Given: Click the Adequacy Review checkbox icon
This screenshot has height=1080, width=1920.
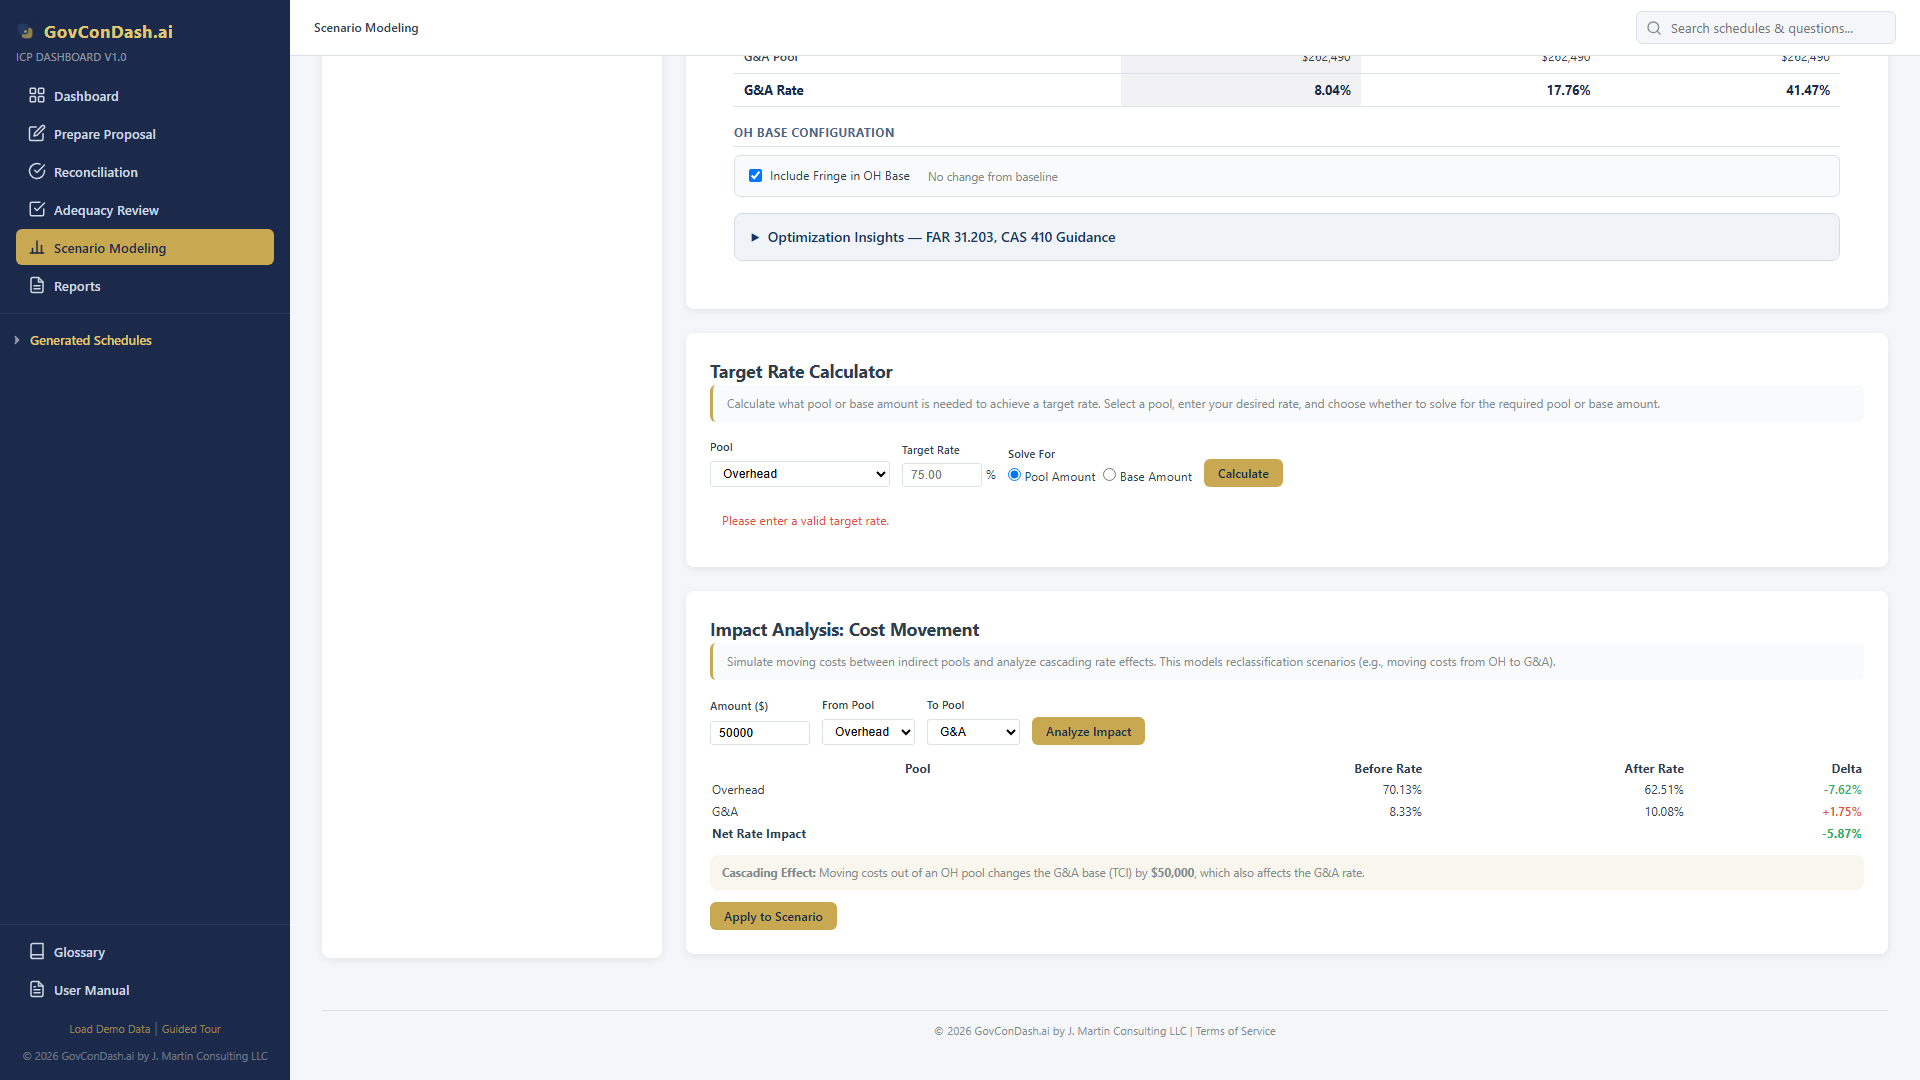Looking at the screenshot, I should [37, 210].
